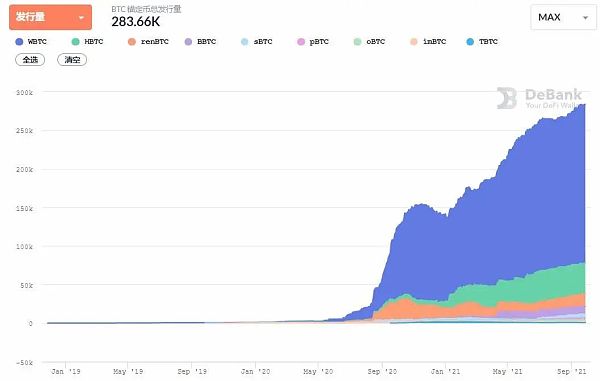Toggle the renBTC series in the legend
The image size is (600, 381).
tap(148, 42)
